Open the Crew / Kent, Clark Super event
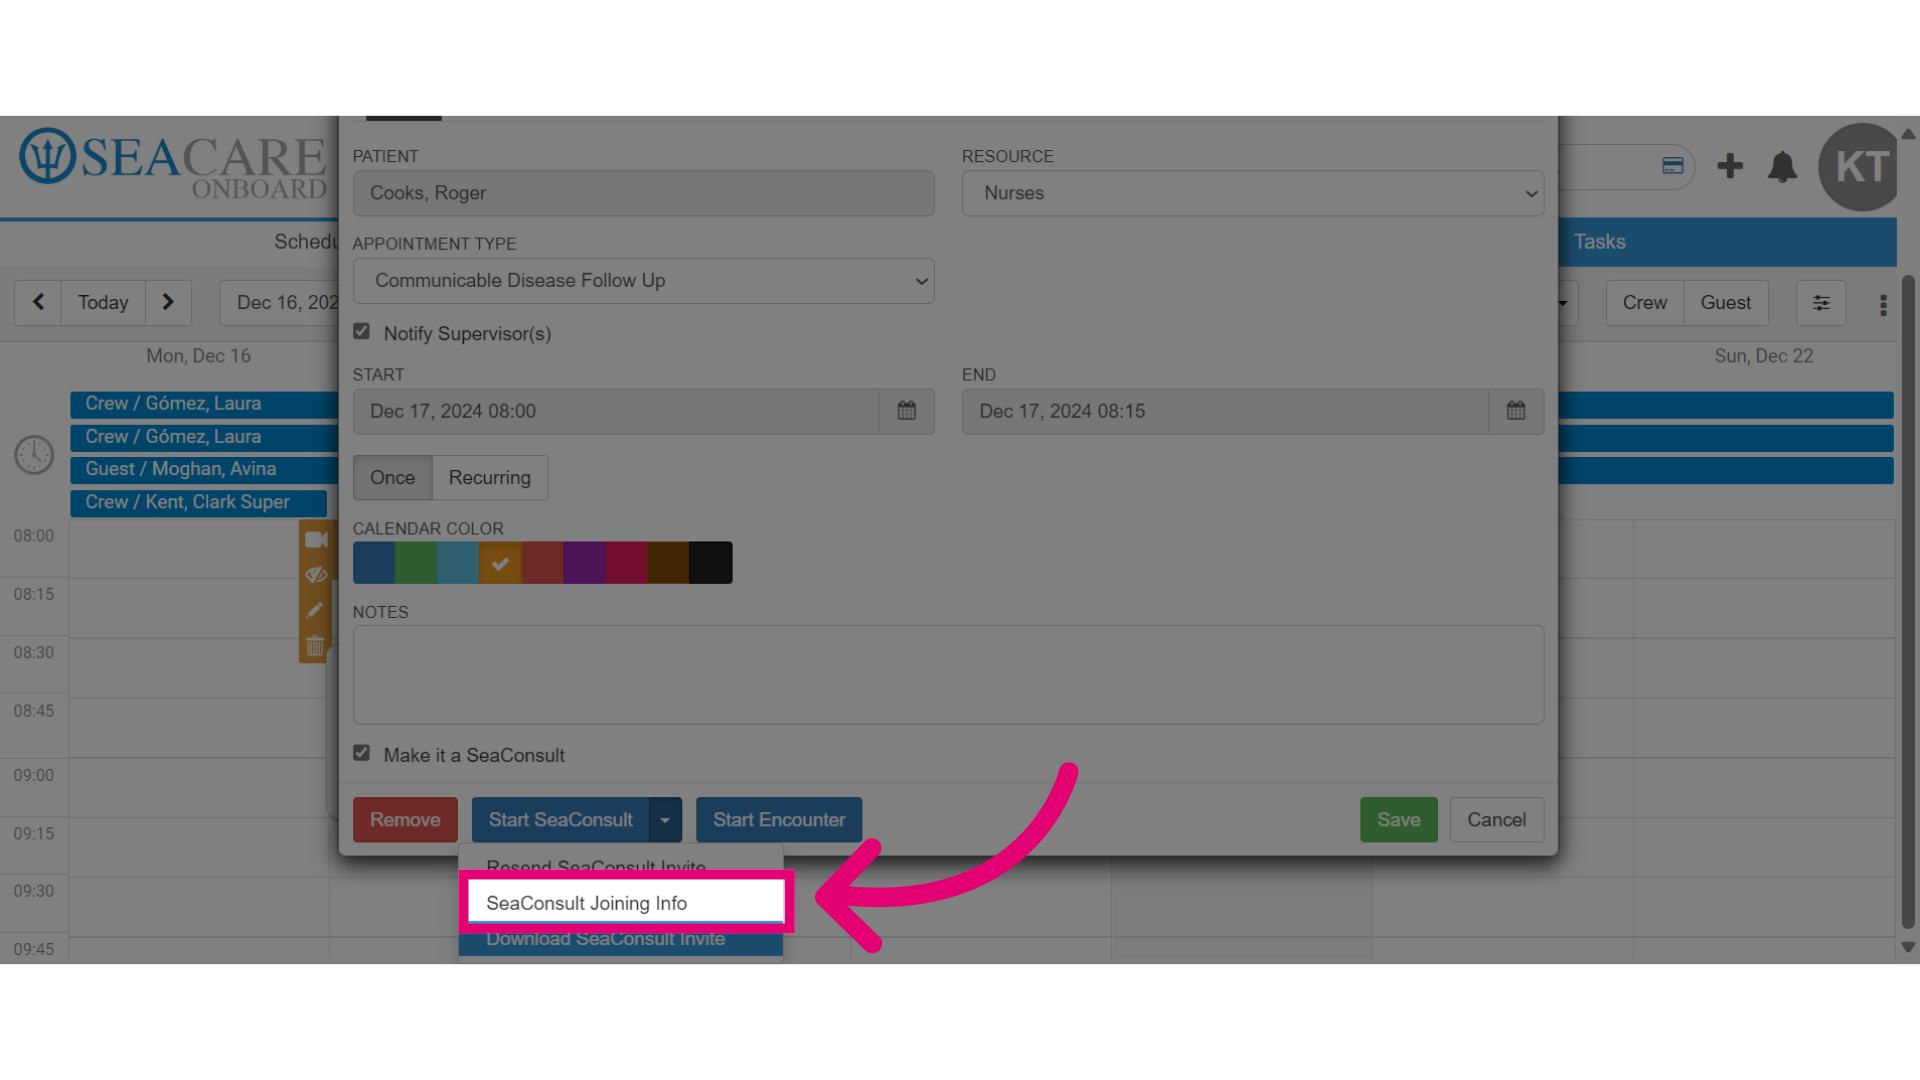The image size is (1920, 1080). (199, 503)
